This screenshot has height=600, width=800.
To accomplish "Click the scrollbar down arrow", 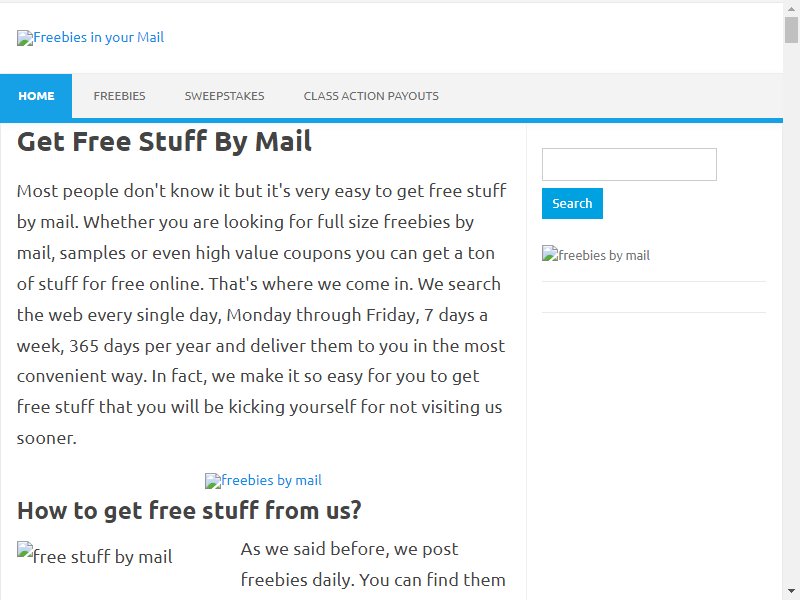I will tap(791, 591).
